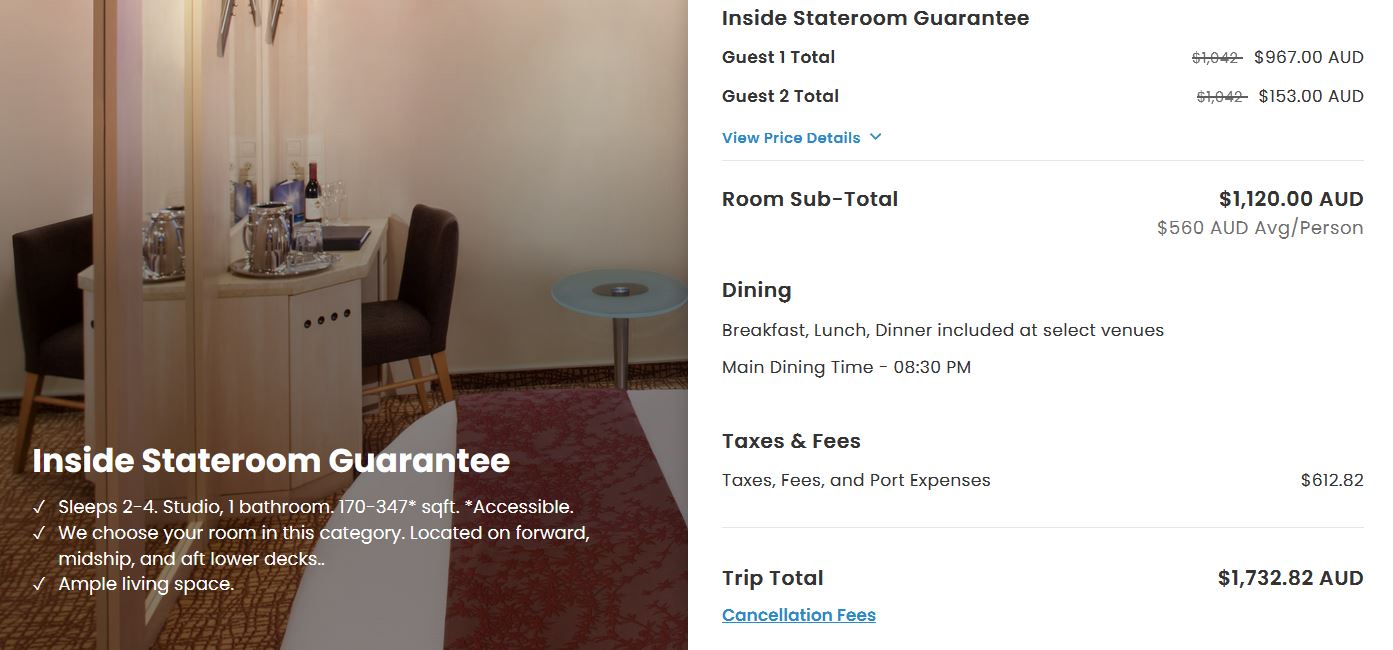Click the Taxes & Fees heading
The image size is (1393, 650).
[791, 441]
